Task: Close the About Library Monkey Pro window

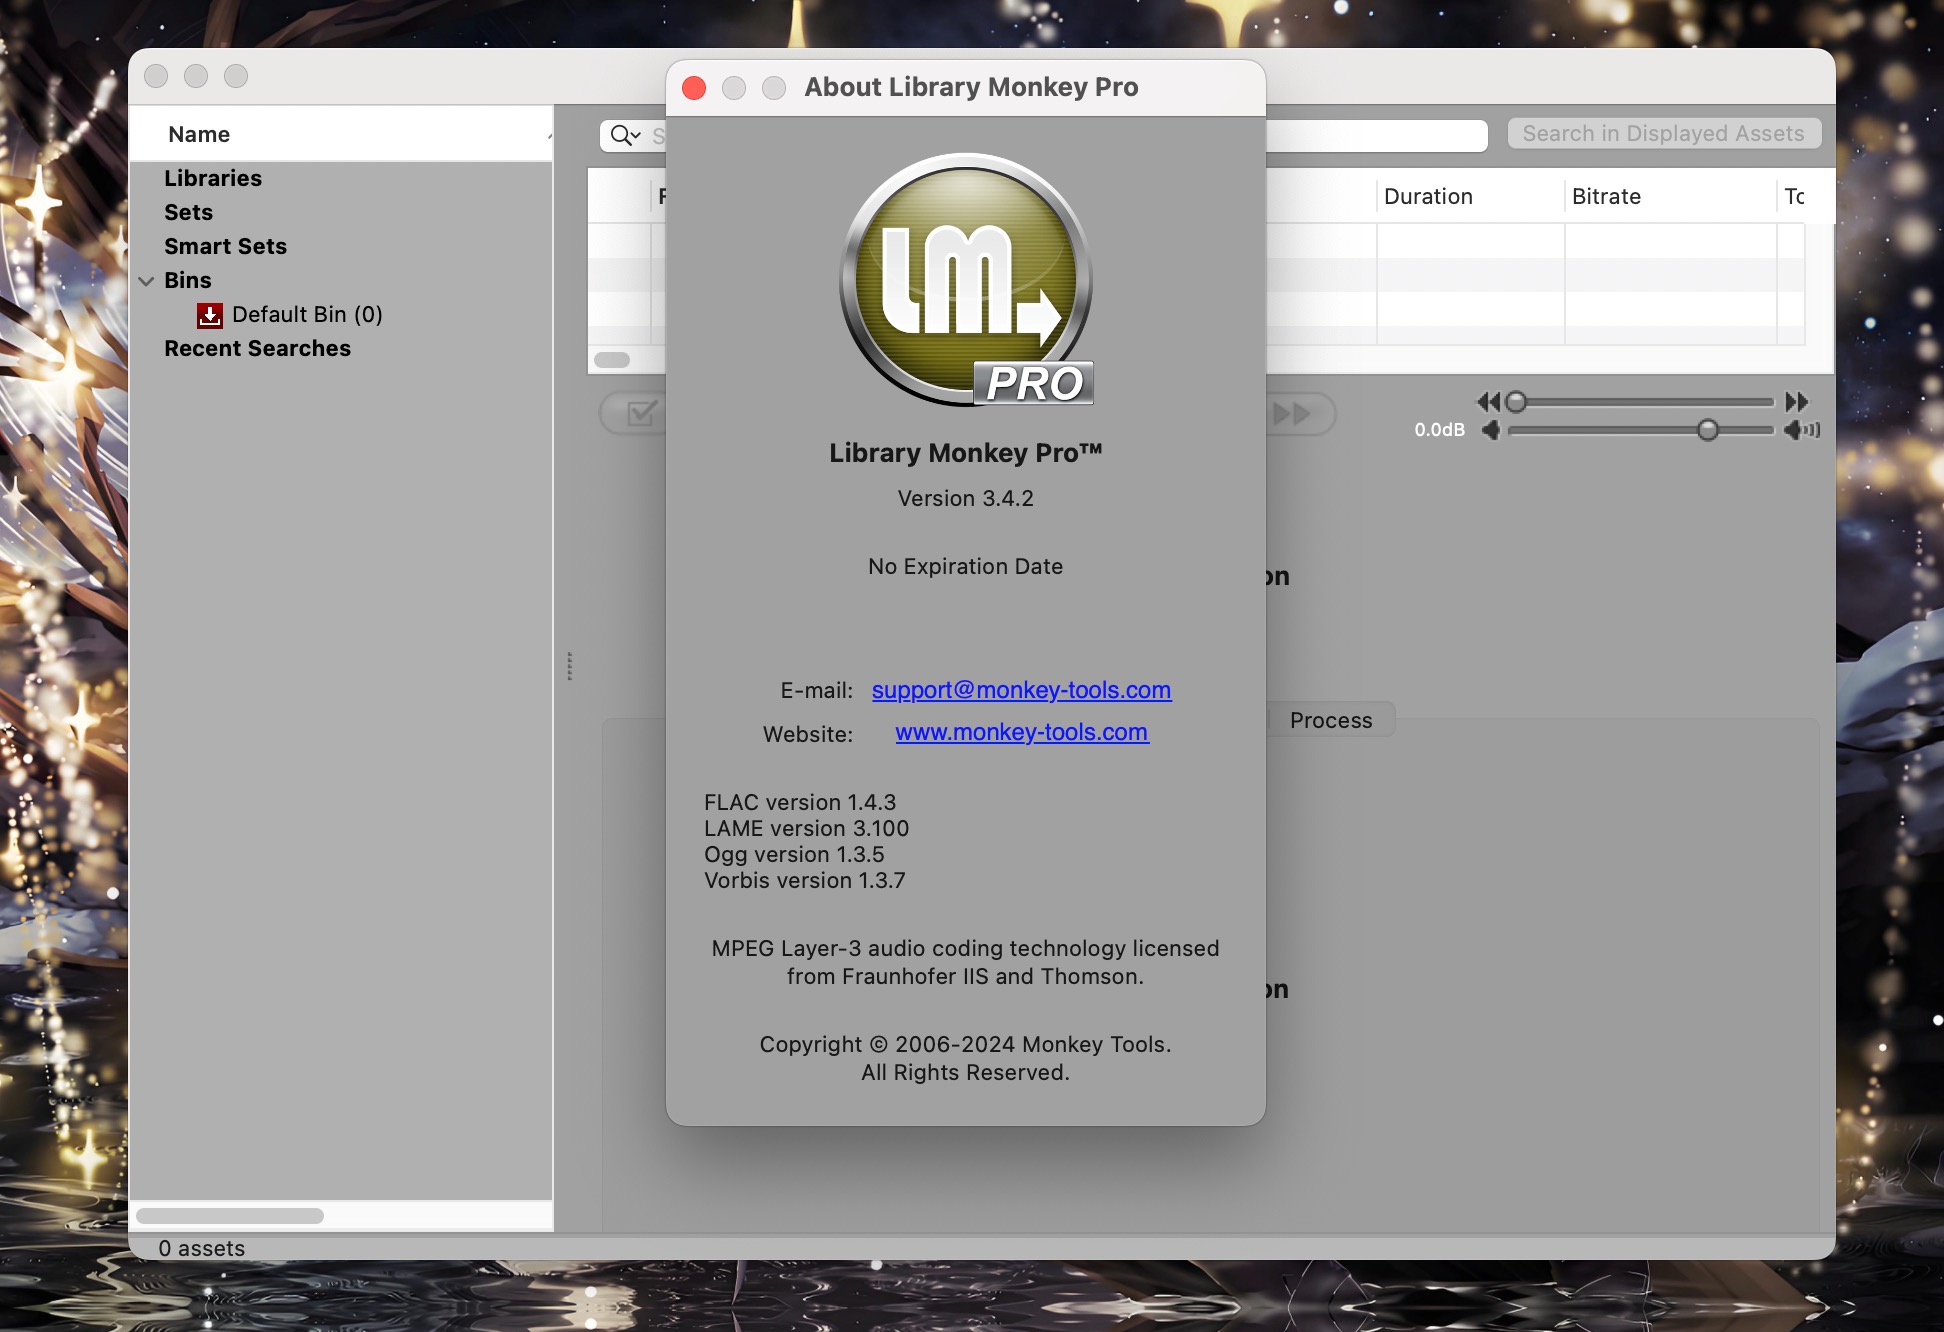Action: (x=694, y=88)
